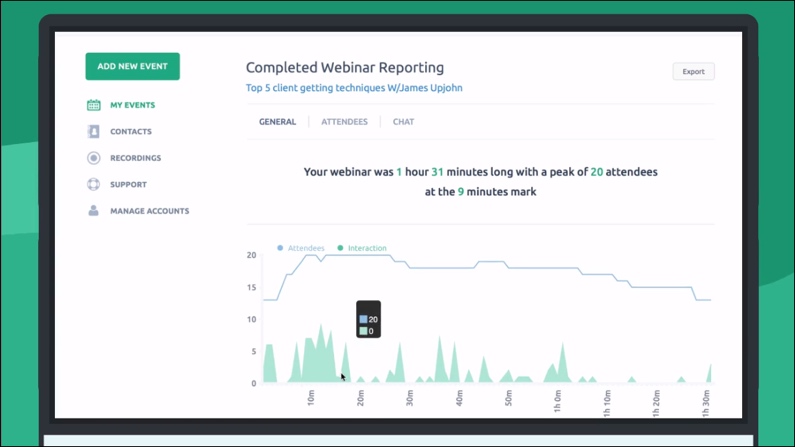
Task: Click the Manage Accounts person icon
Action: pyautogui.click(x=93, y=210)
